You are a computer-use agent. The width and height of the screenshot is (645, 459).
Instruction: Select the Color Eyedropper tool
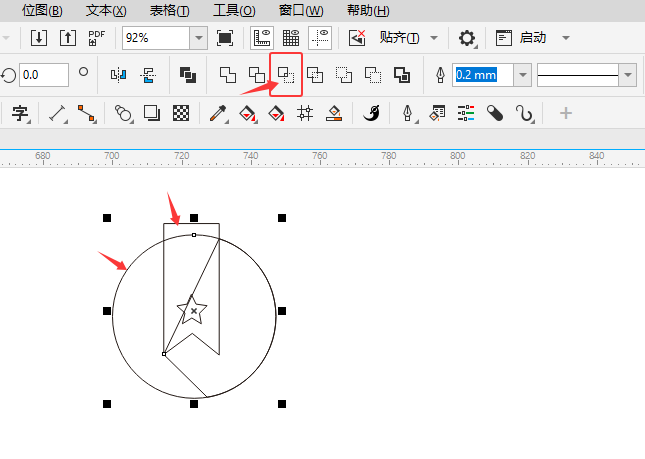218,113
